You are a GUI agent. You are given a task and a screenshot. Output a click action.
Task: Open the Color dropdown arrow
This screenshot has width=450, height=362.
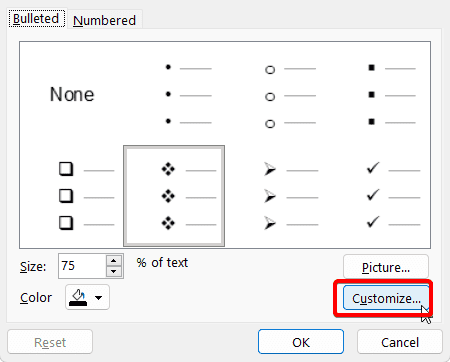click(x=98, y=297)
